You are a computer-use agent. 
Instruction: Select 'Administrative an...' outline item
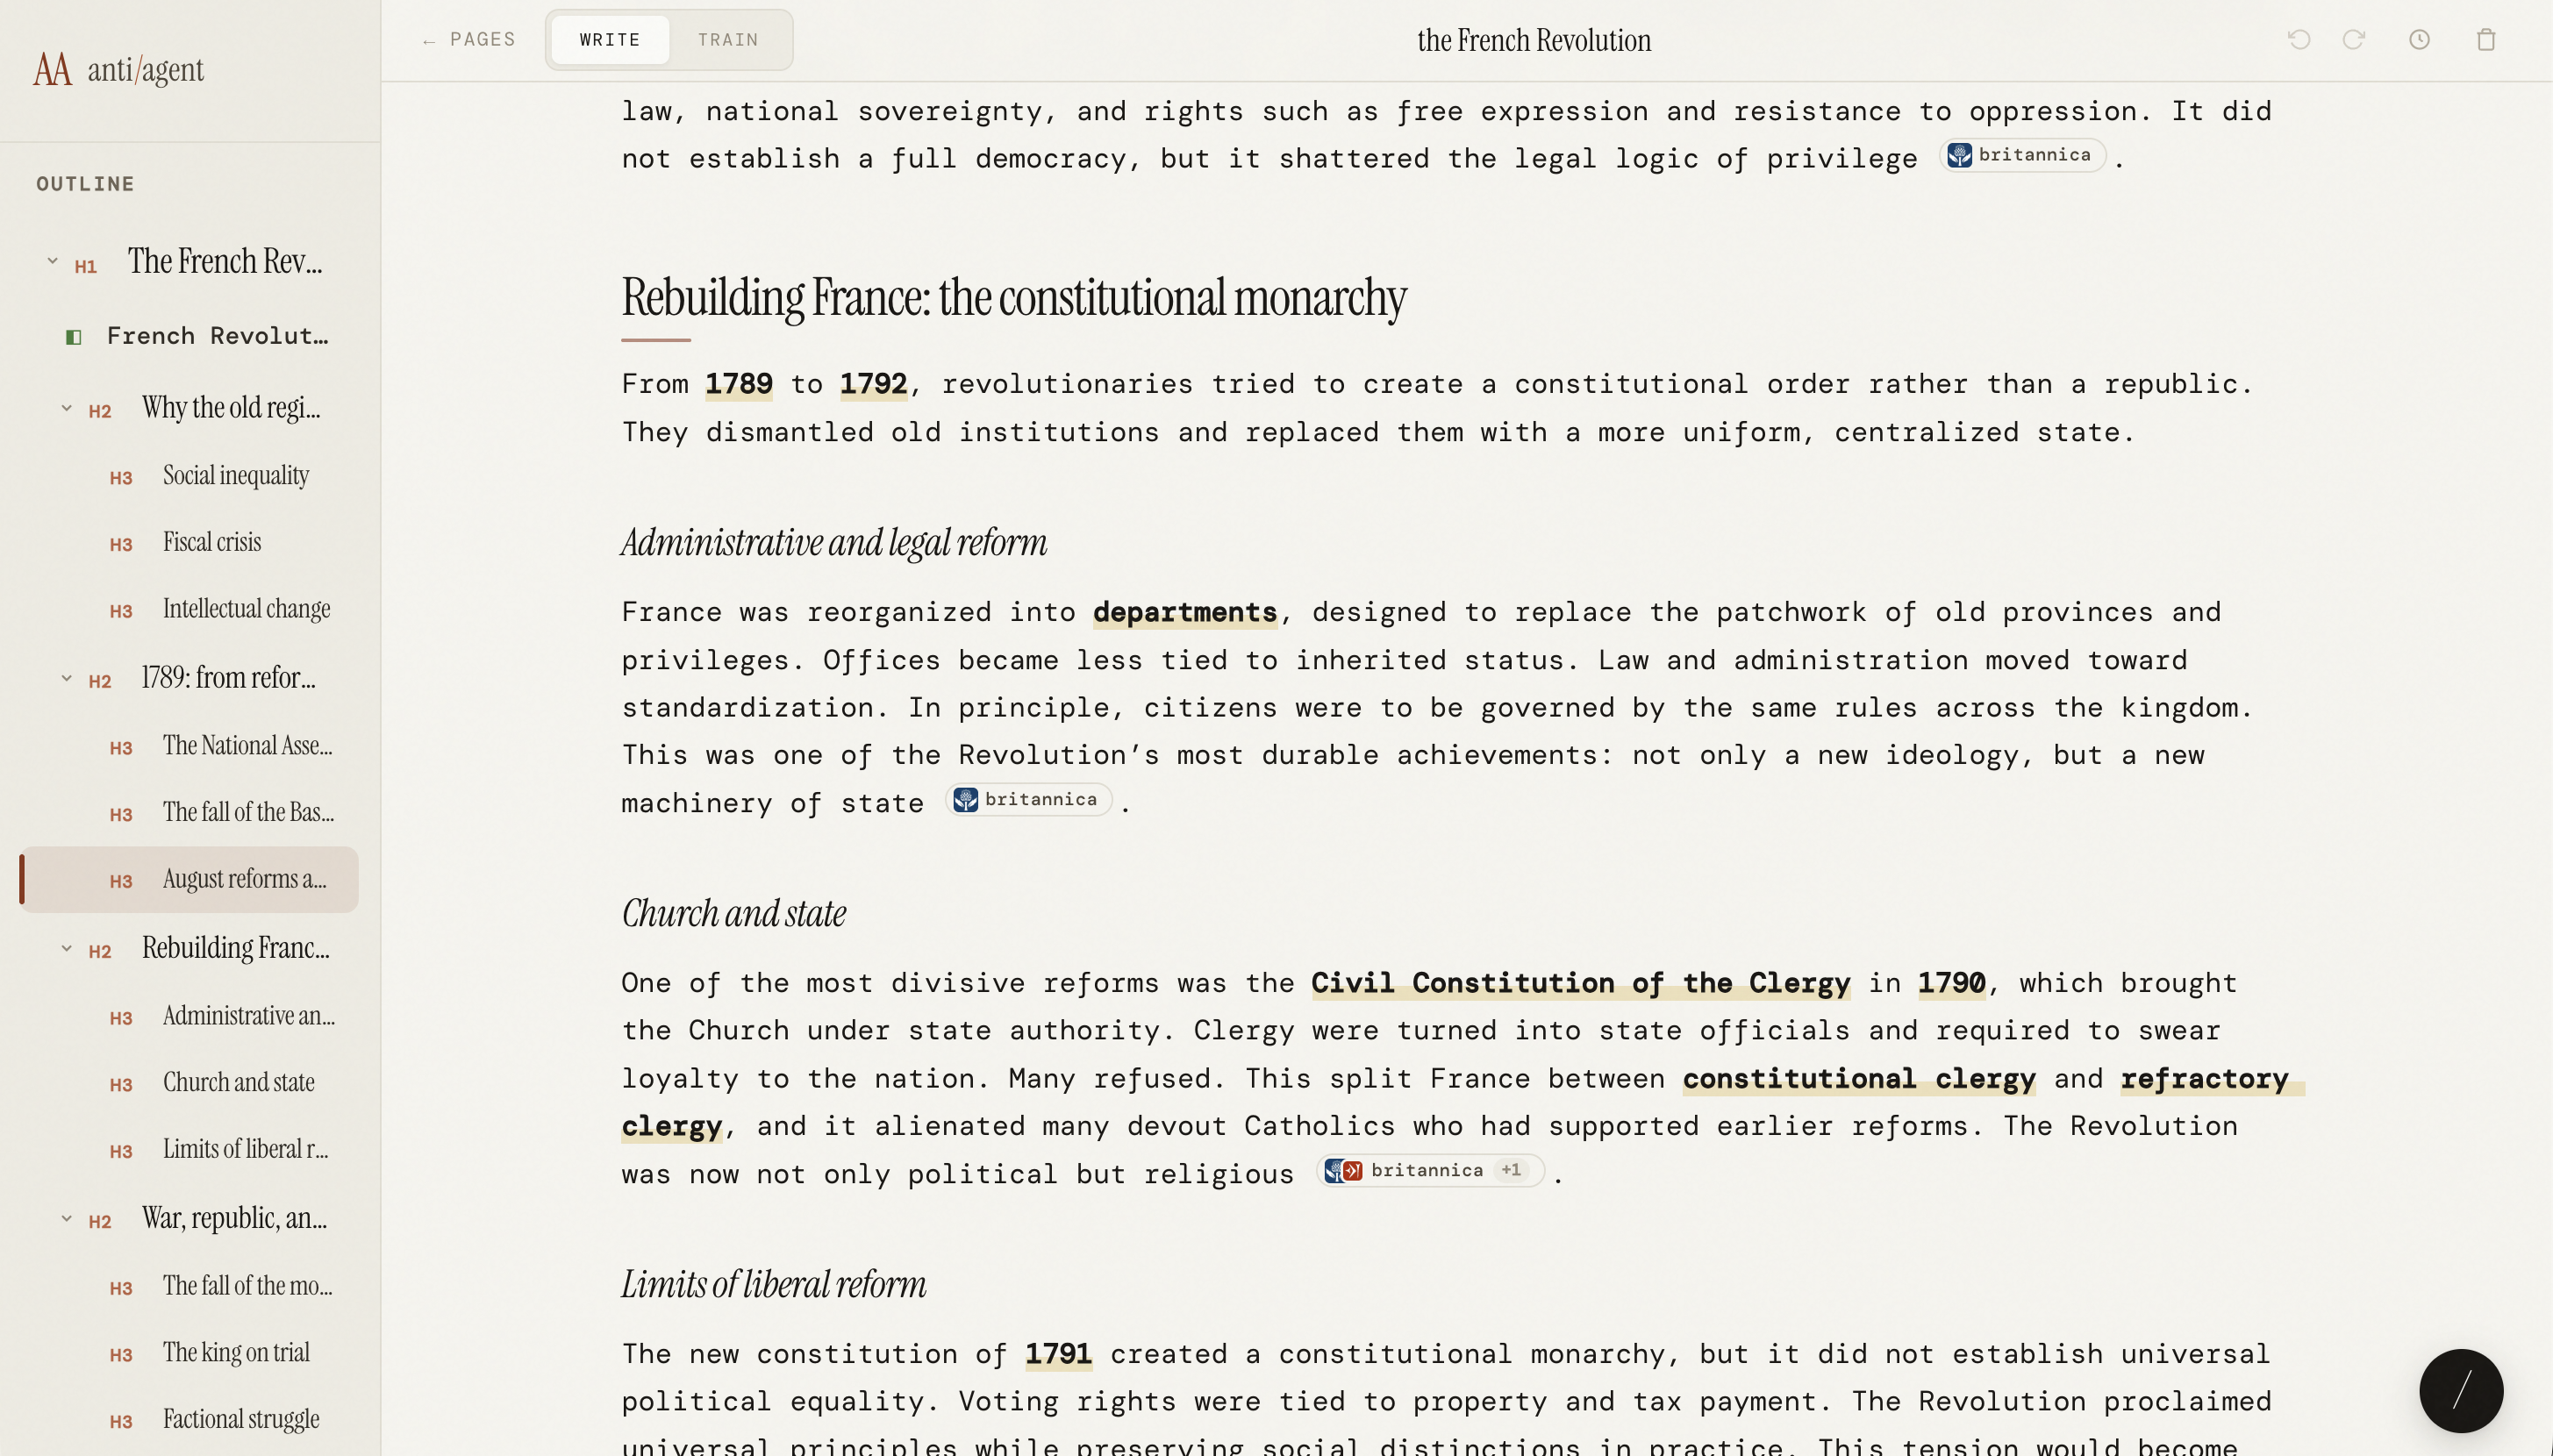pos(248,1016)
